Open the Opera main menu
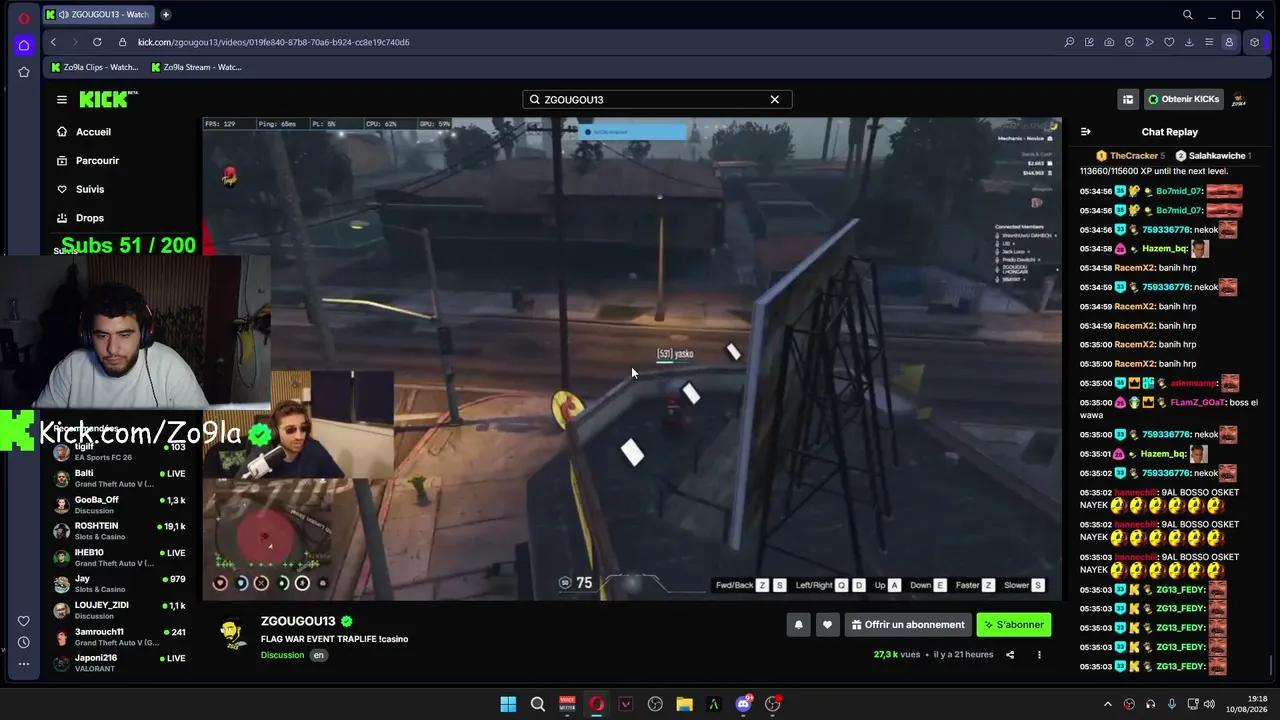This screenshot has width=1280, height=720. (x=24, y=17)
